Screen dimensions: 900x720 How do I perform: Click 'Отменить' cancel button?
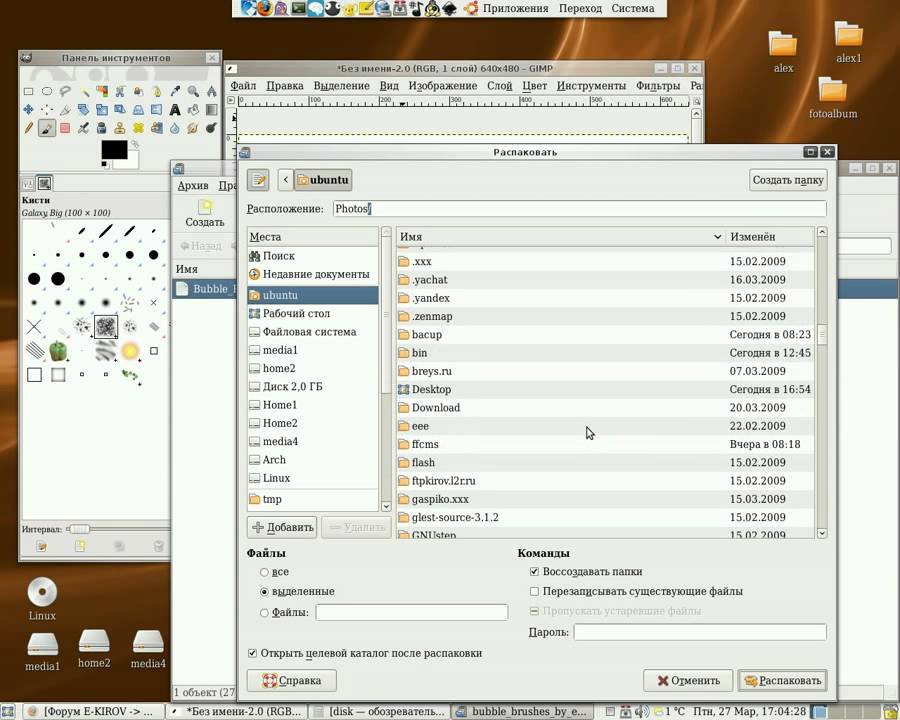[x=688, y=680]
